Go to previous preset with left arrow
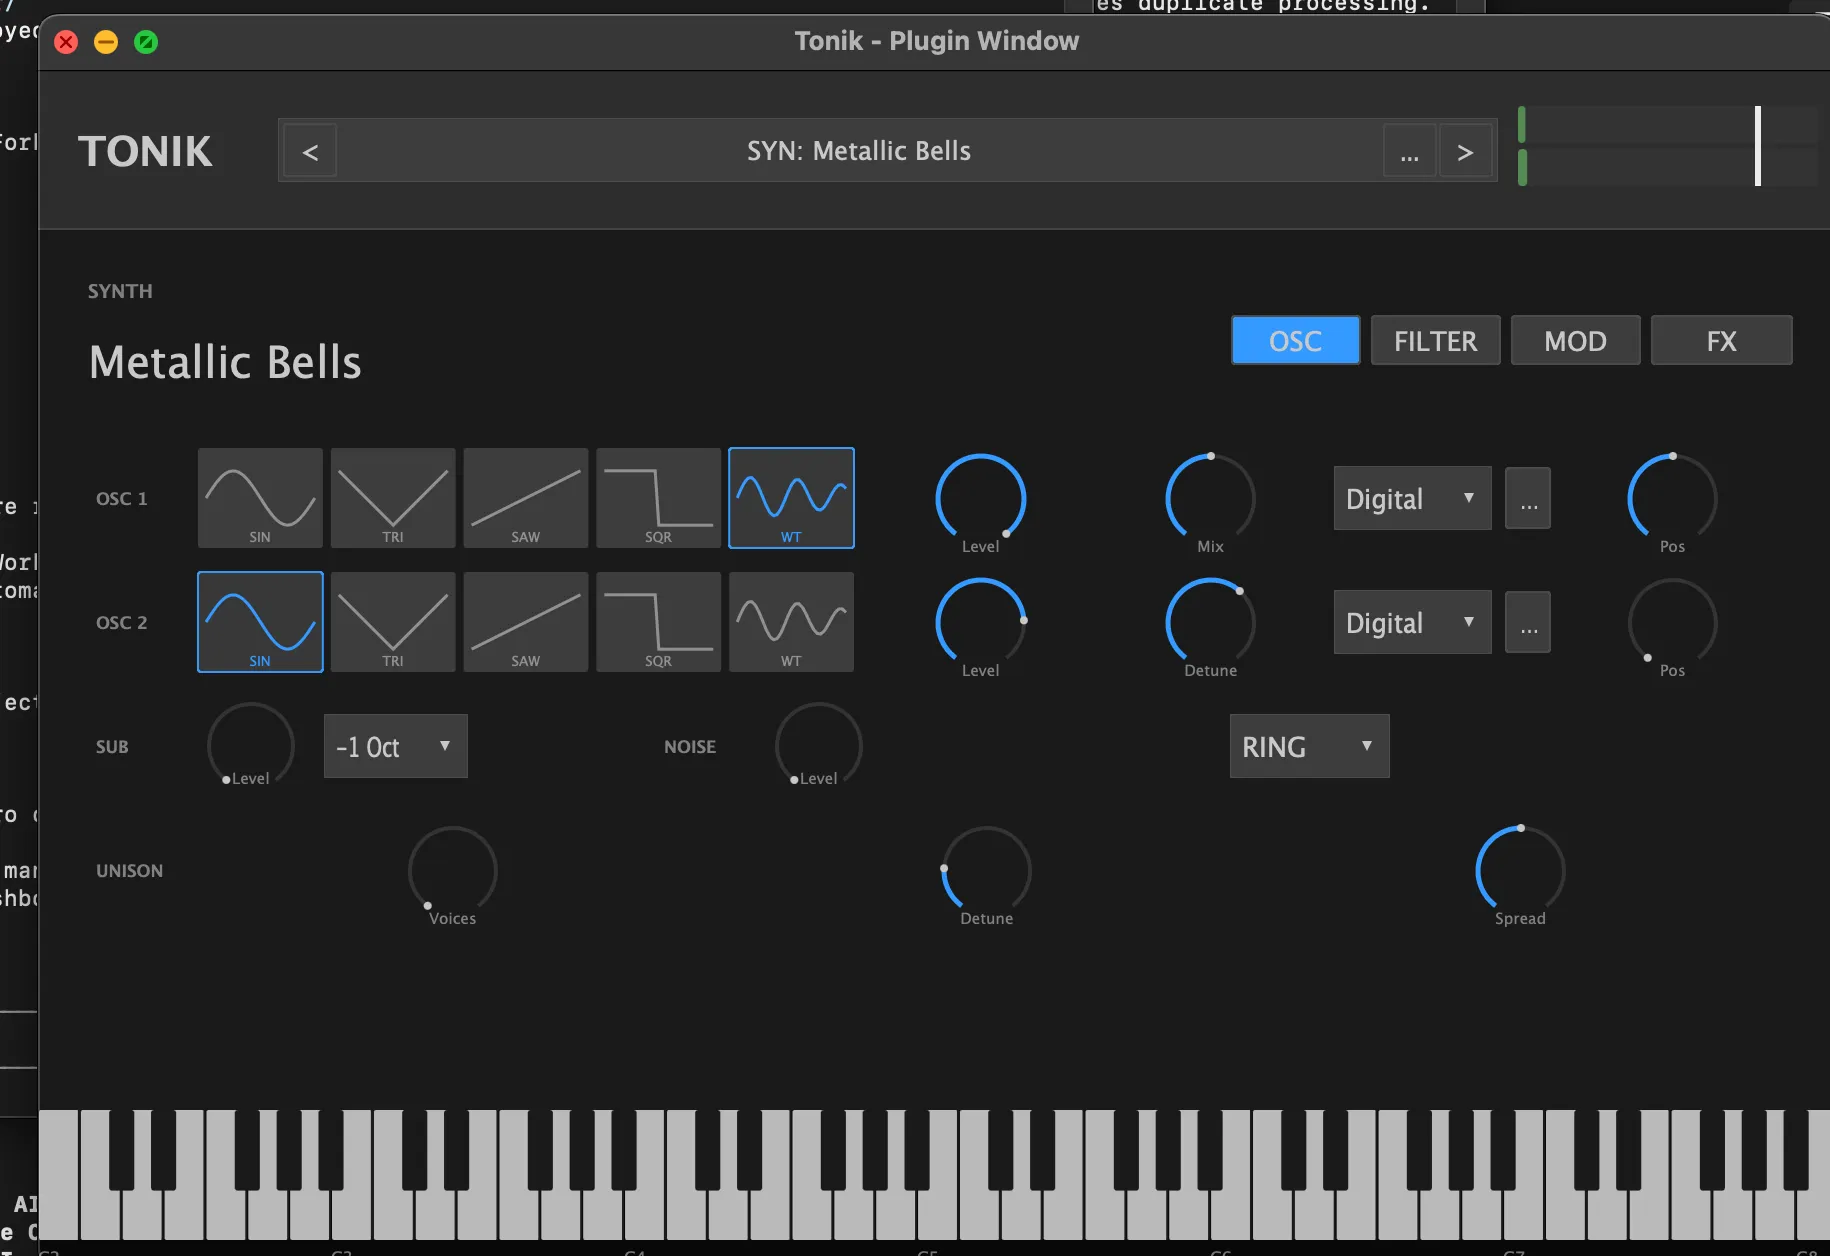 (x=310, y=151)
